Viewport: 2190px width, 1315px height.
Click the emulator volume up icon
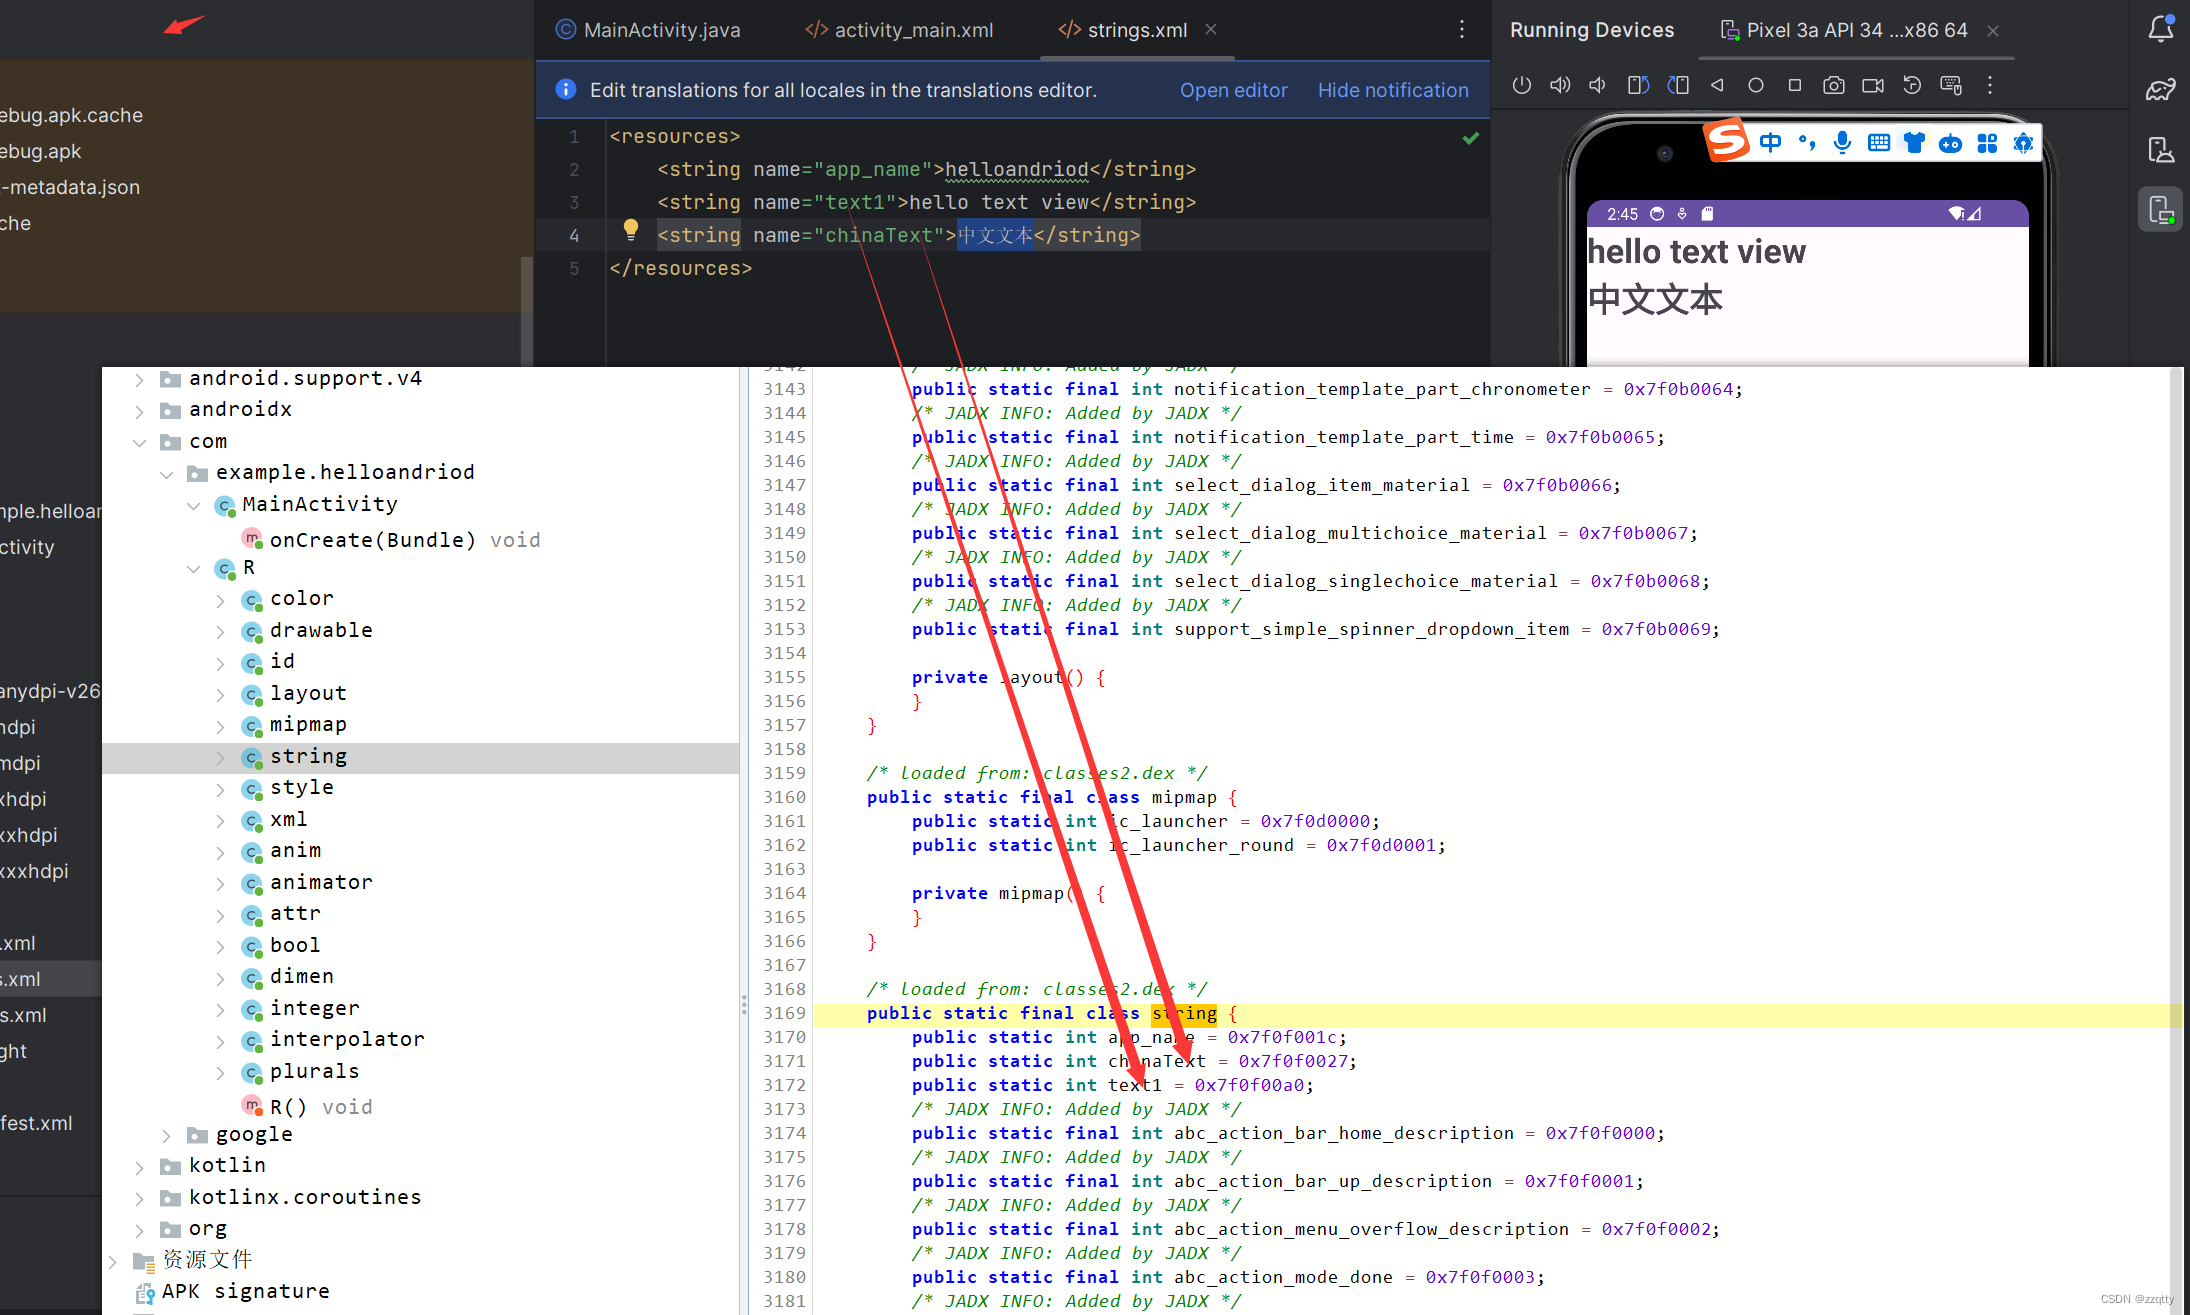[x=1559, y=86]
